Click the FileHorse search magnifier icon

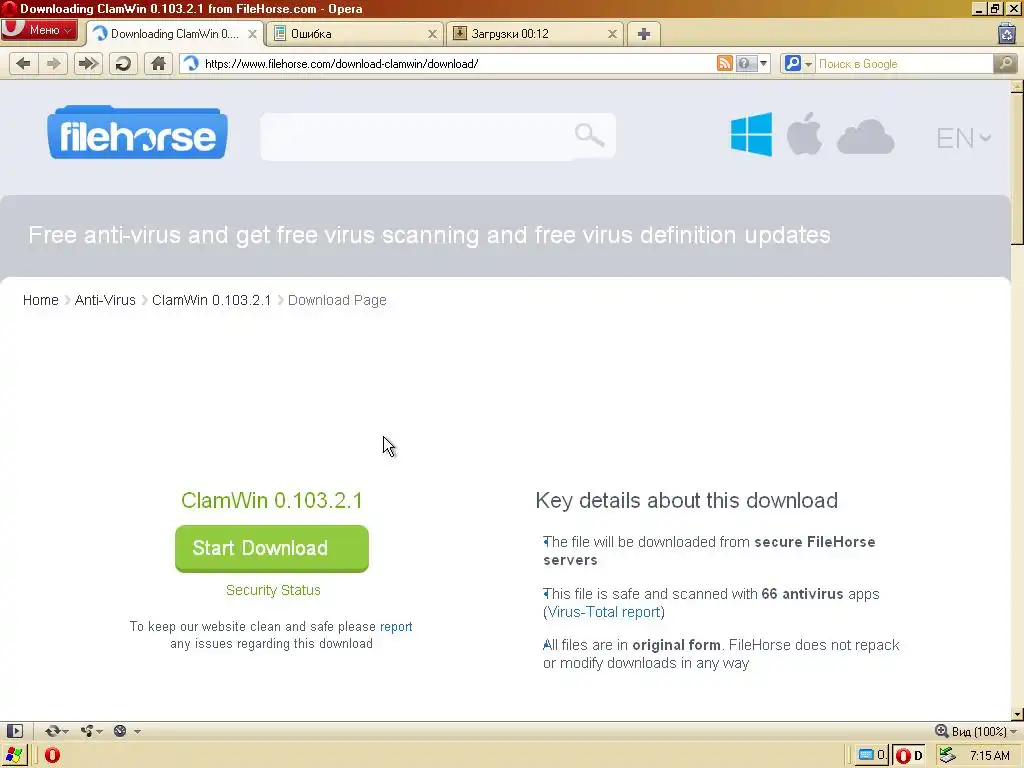[589, 135]
